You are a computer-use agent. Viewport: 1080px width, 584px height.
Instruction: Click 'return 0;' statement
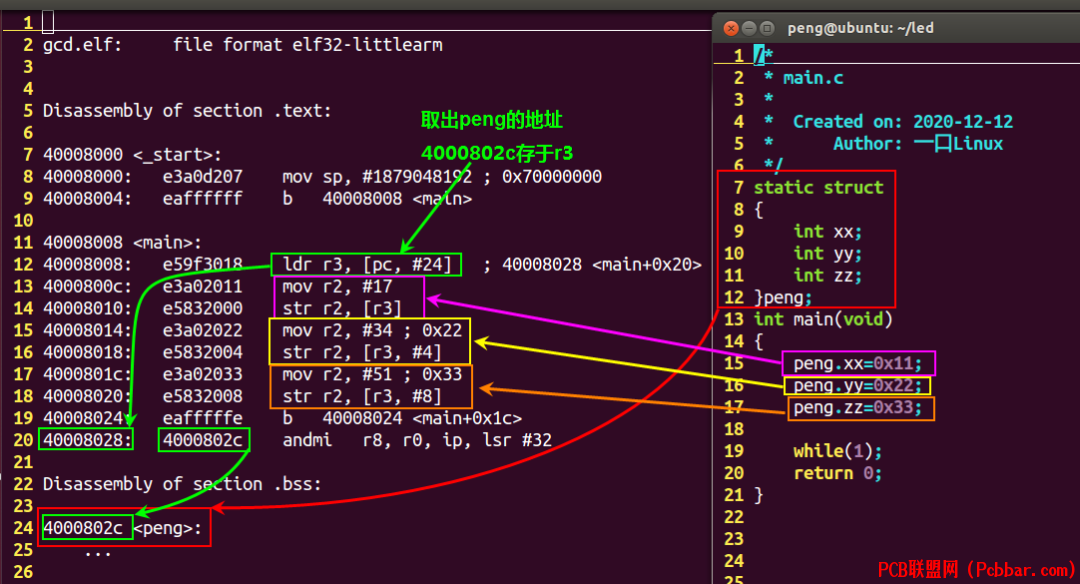[x=838, y=473]
